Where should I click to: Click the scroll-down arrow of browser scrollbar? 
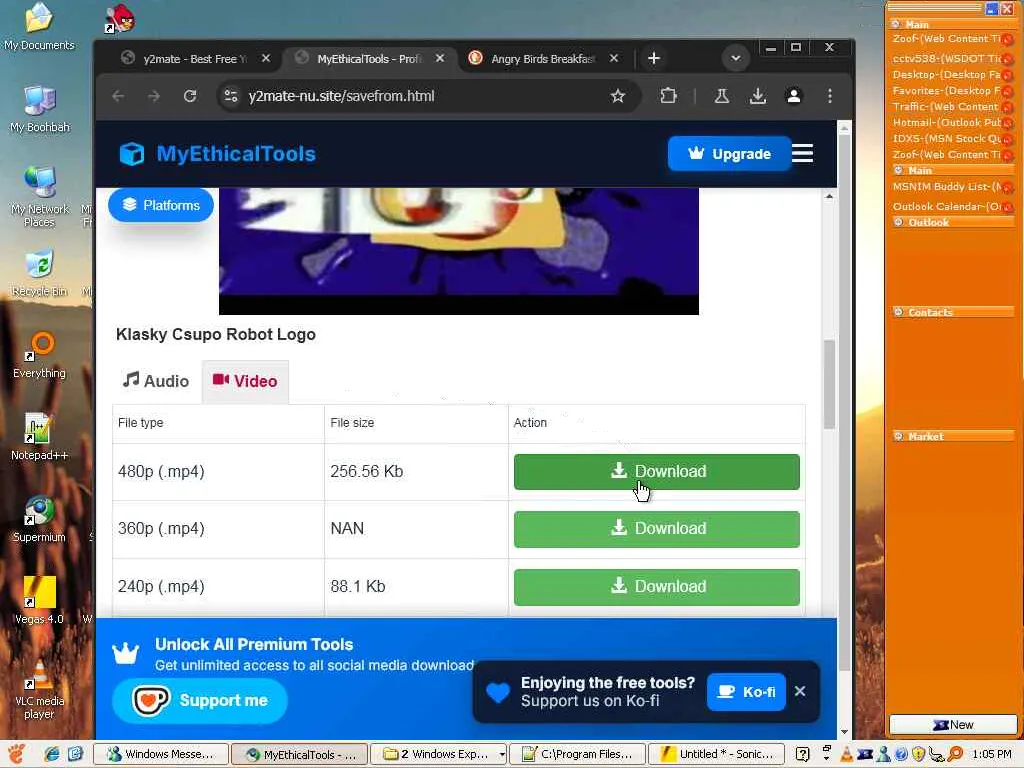click(x=844, y=732)
